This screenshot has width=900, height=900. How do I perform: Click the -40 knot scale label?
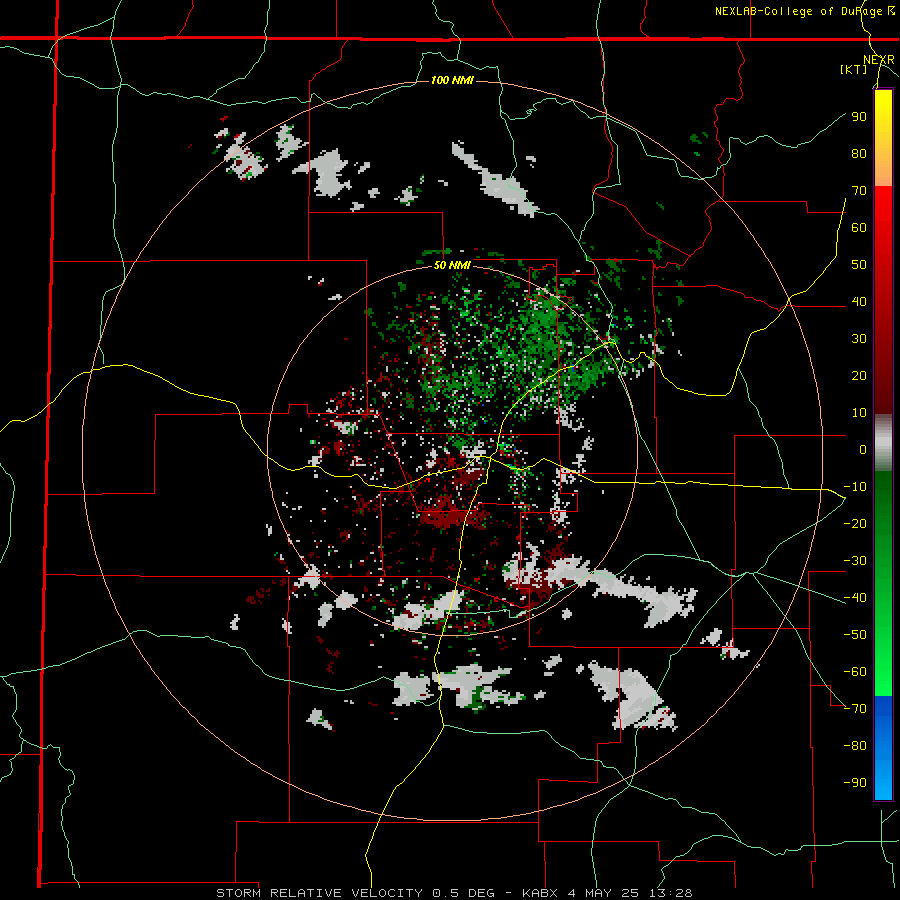coord(855,598)
